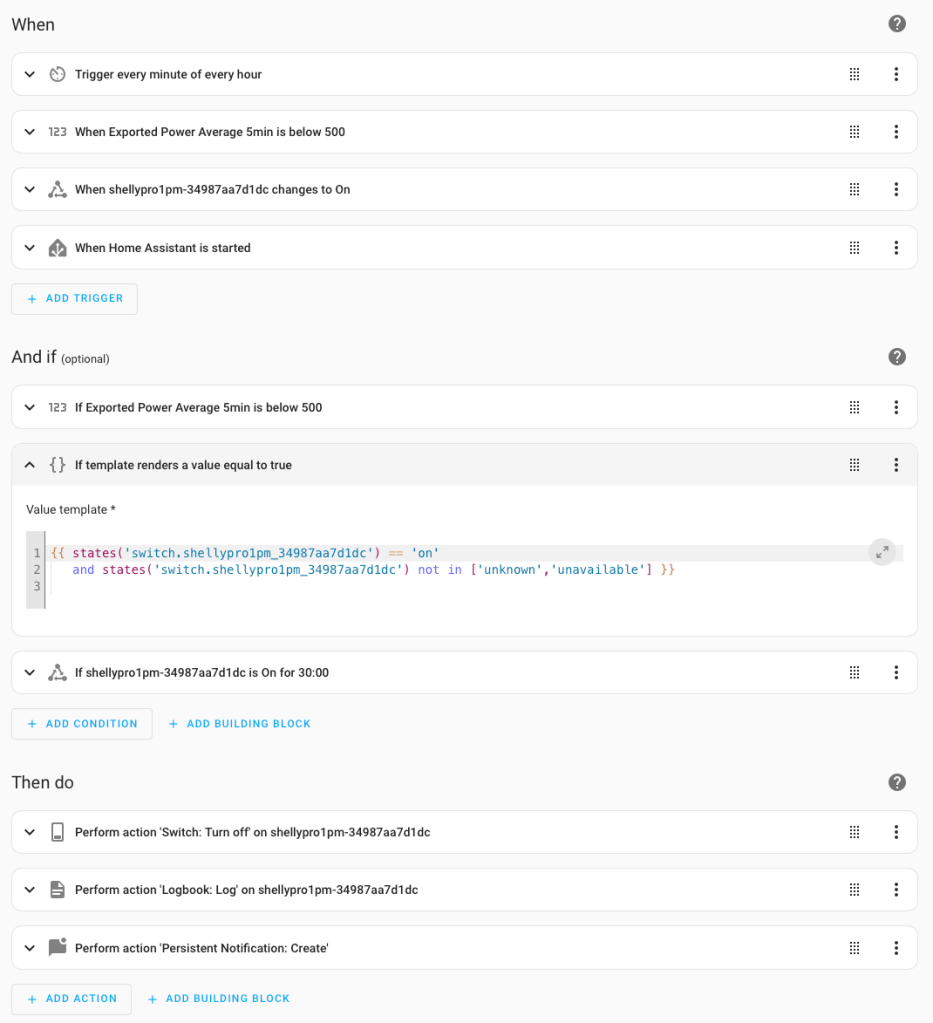Expand the 'Trigger every minute' trigger row
The image size is (933, 1023).
30,74
